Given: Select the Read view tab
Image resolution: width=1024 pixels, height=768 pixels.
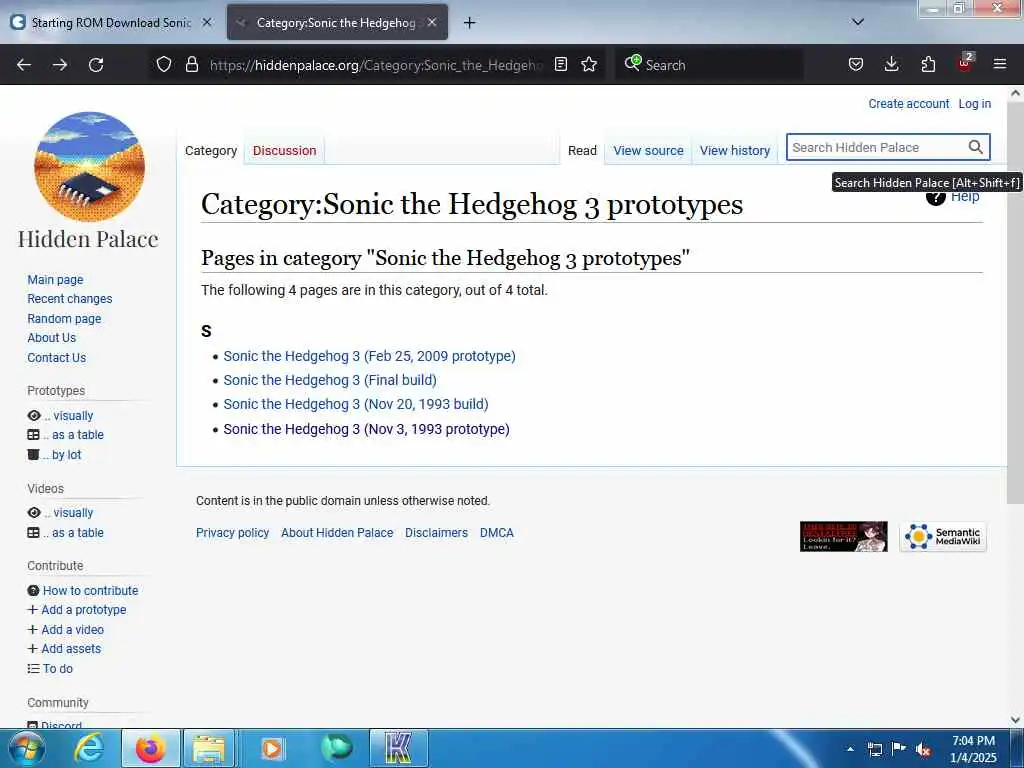Looking at the screenshot, I should pos(582,151).
